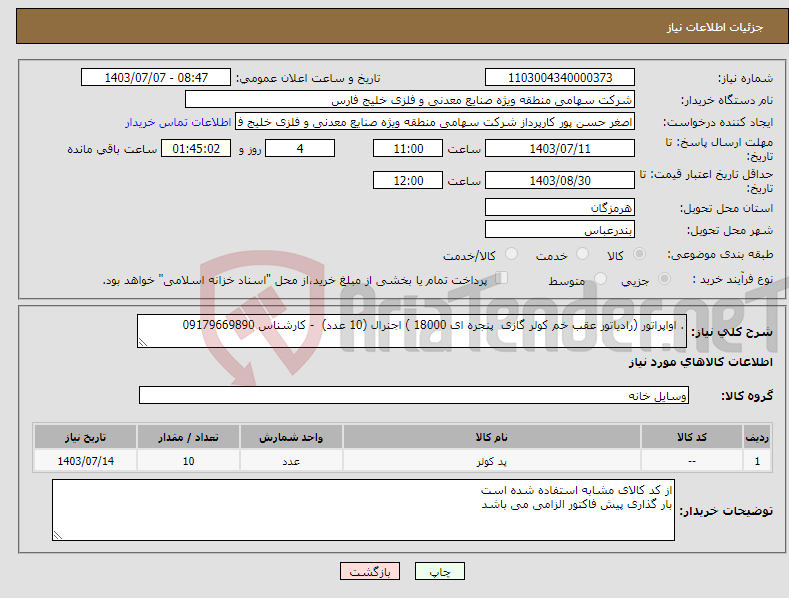Click the announcement date field 1403/07/07 - 08:47
Viewport: 789px width, 598px height.
point(156,78)
